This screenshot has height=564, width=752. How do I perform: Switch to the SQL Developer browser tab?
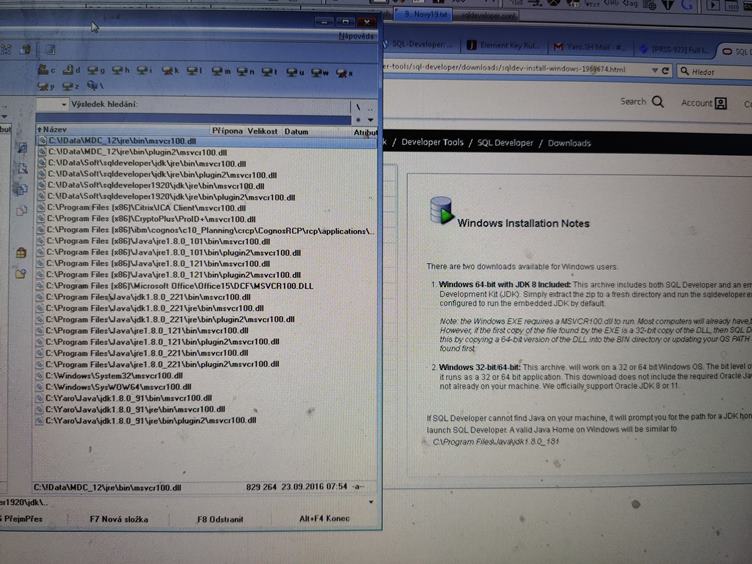[421, 44]
